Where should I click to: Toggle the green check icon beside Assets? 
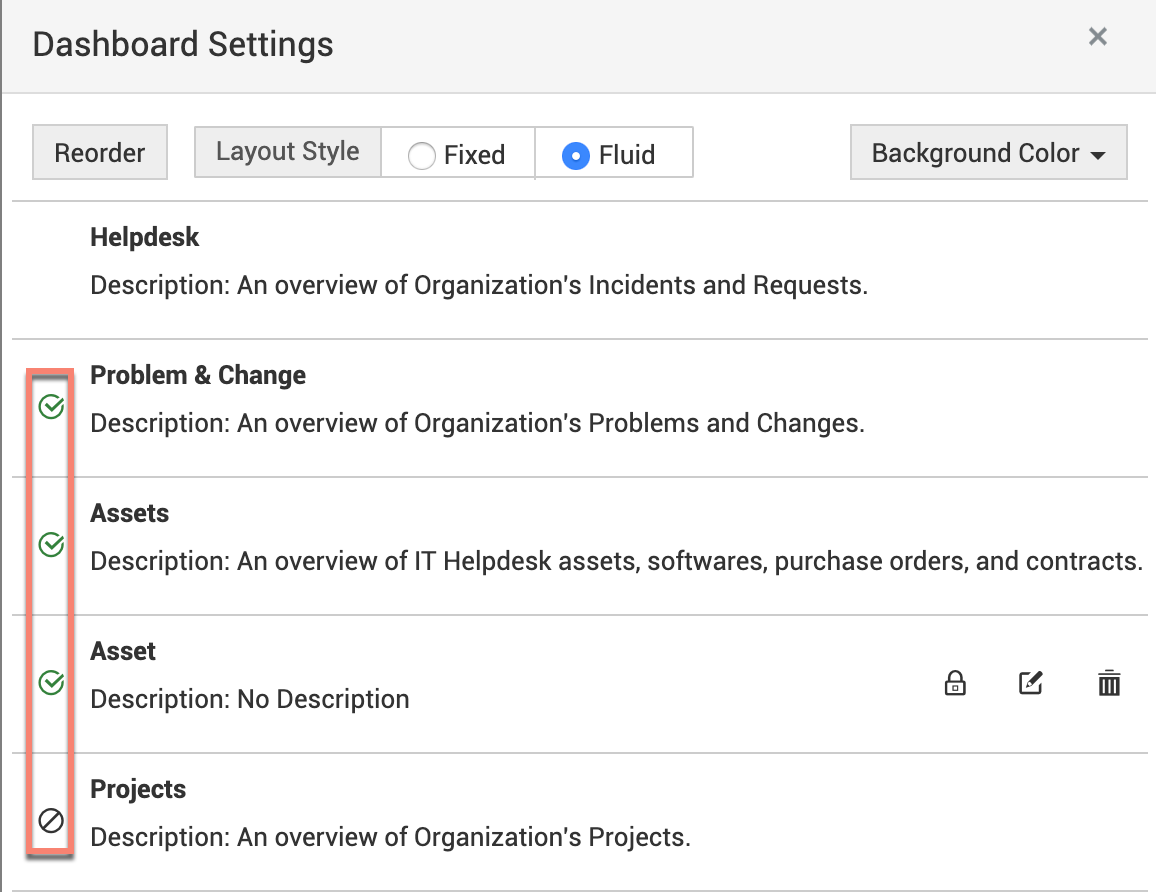click(x=51, y=545)
